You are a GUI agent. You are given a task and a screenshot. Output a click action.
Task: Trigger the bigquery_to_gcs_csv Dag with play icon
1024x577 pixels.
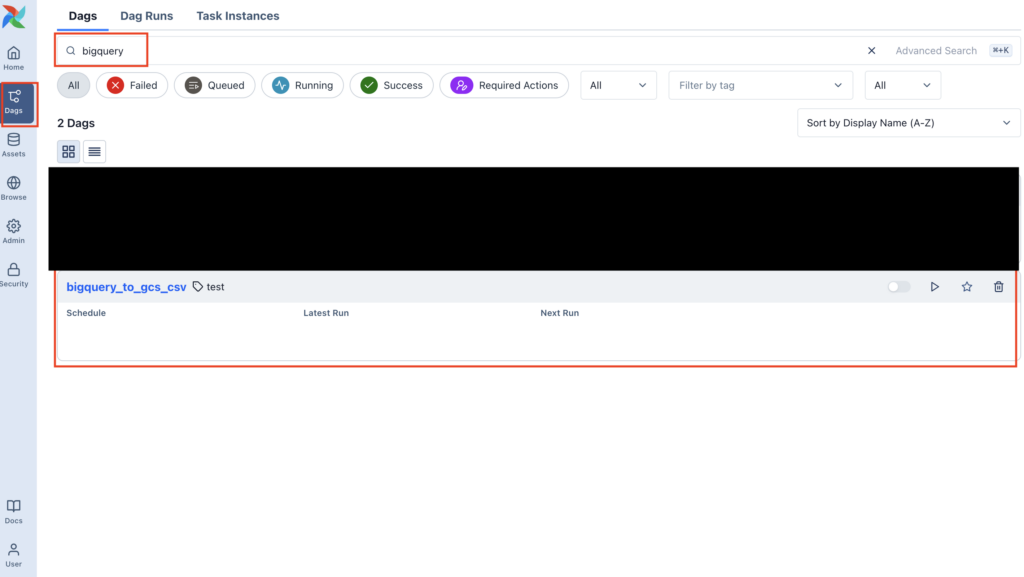(935, 287)
